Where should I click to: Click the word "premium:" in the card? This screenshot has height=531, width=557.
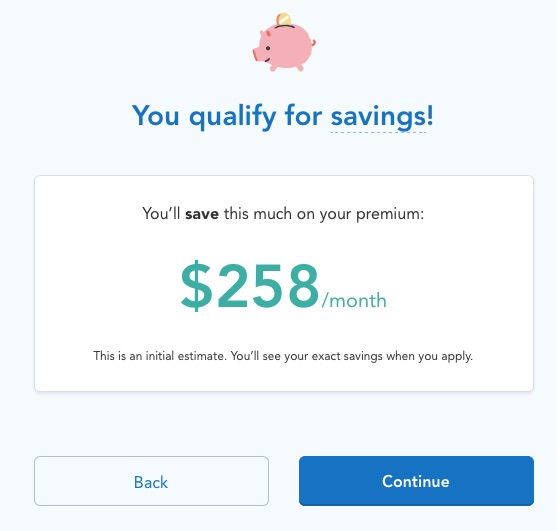(390, 215)
